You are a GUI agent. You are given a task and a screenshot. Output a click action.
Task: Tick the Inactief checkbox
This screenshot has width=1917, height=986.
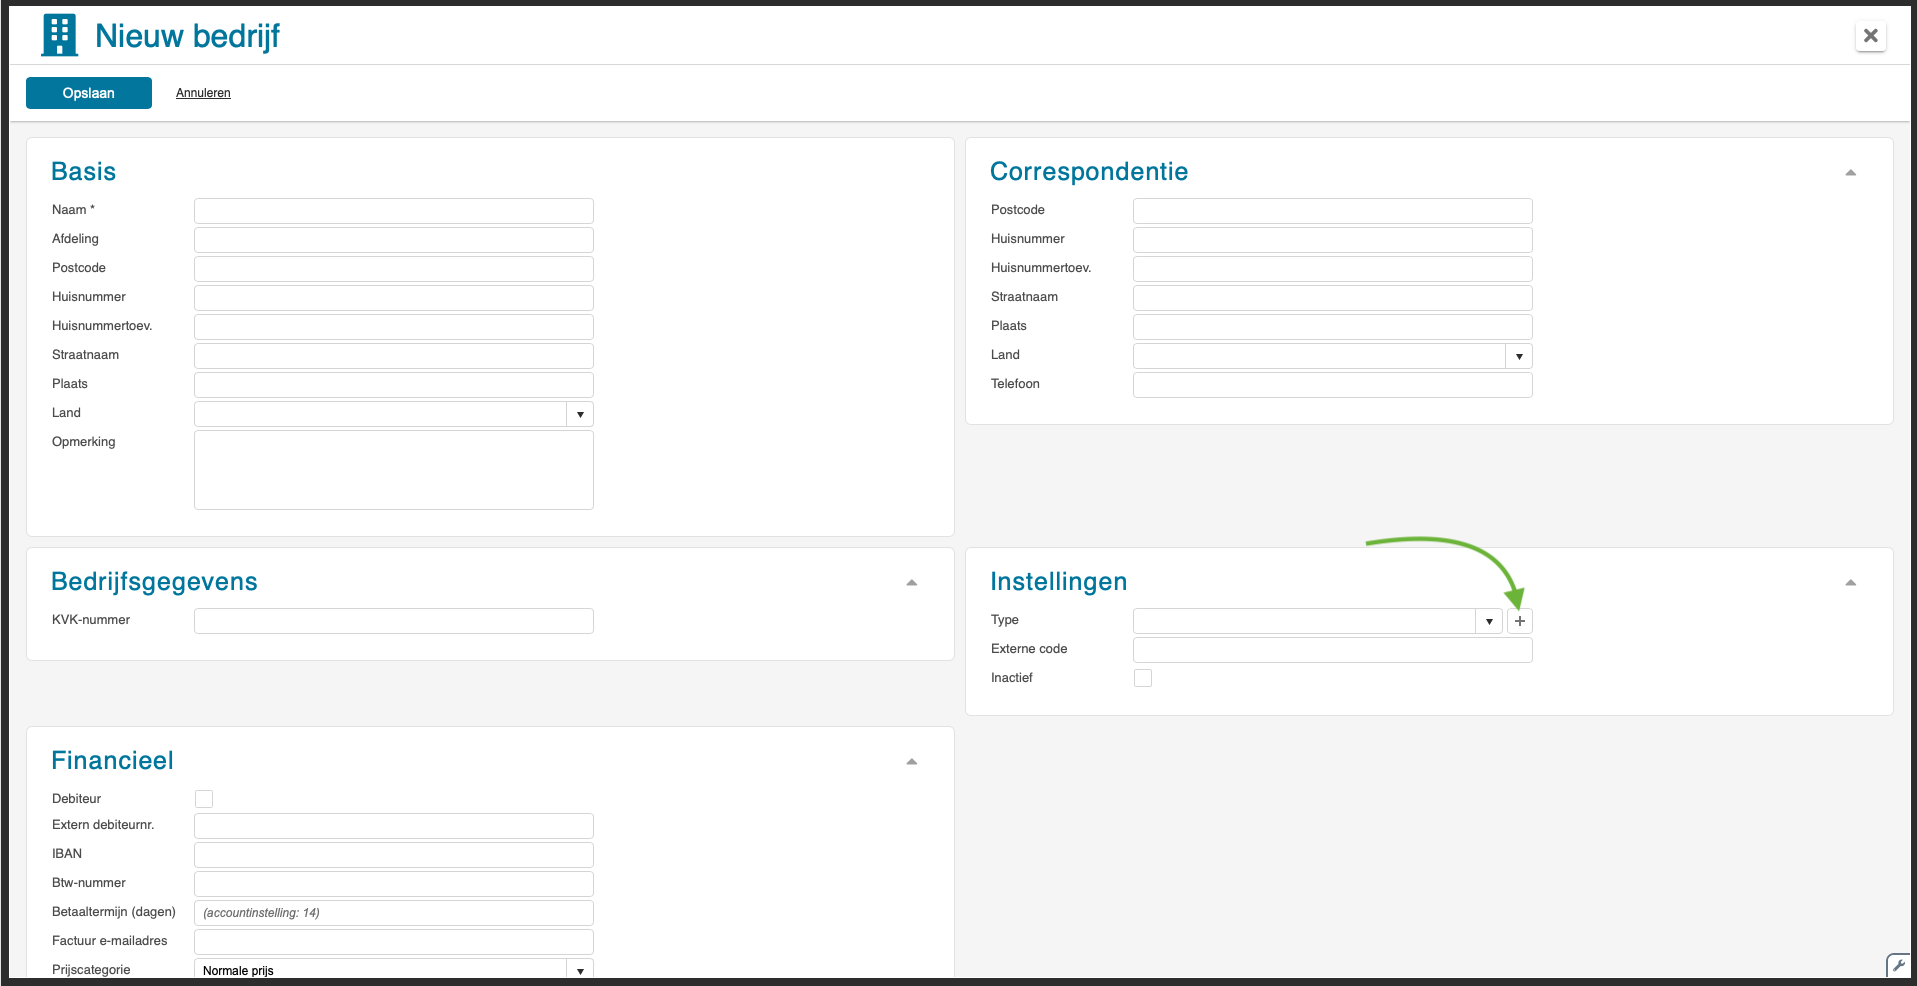[x=1142, y=678]
